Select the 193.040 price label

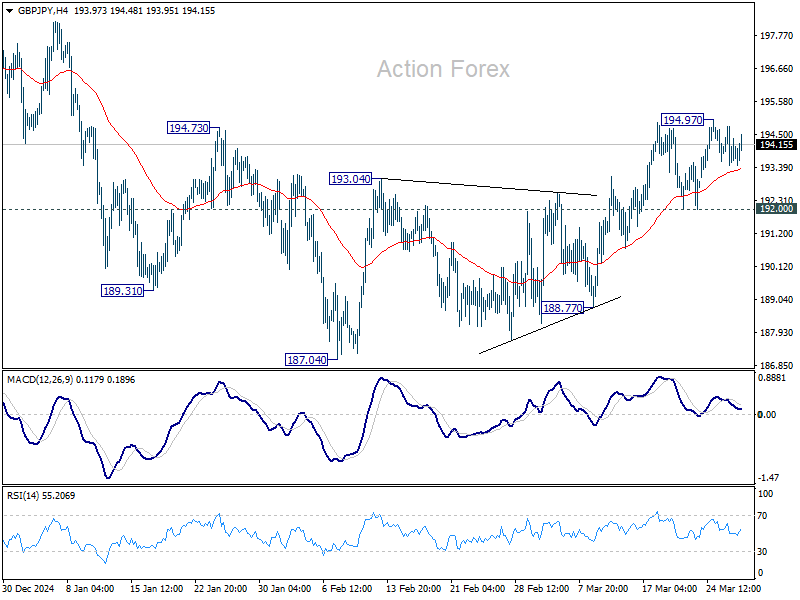350,179
